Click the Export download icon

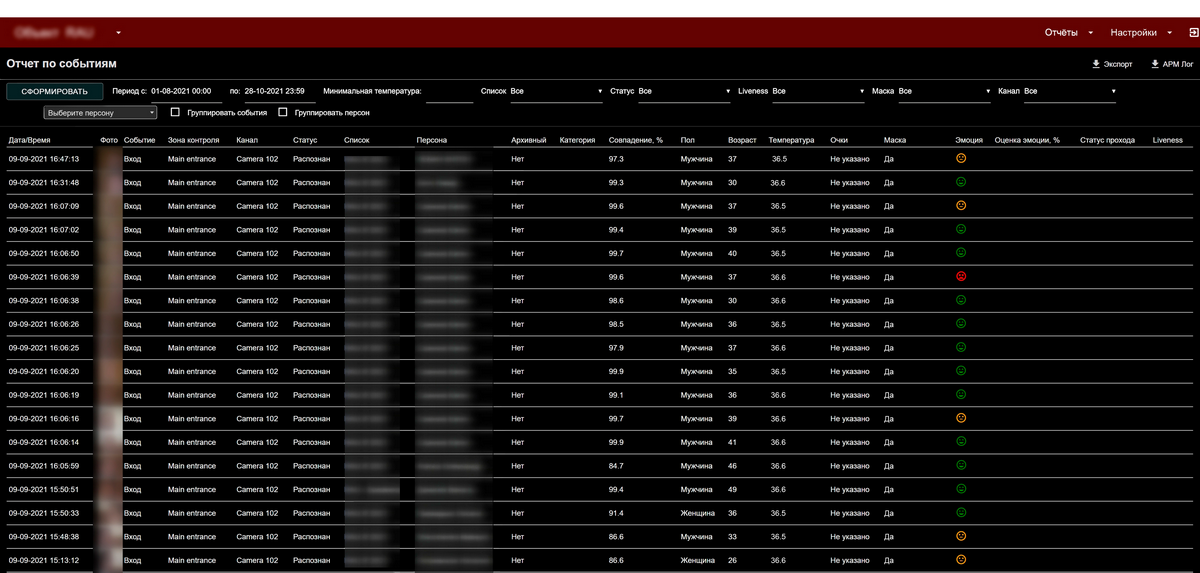pyautogui.click(x=1096, y=64)
